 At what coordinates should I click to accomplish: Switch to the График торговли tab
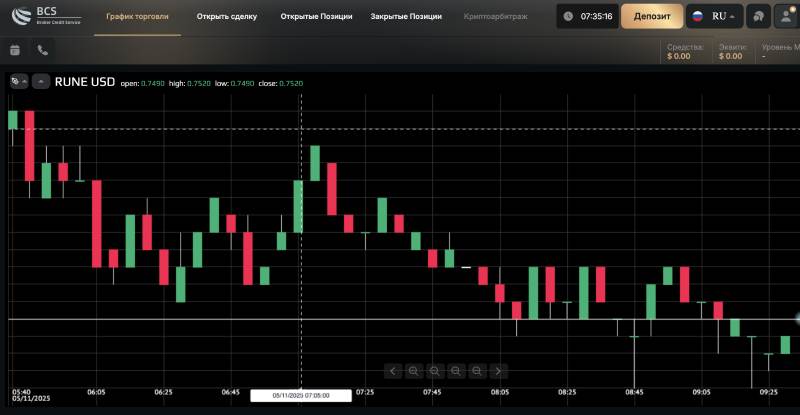pyautogui.click(x=138, y=16)
